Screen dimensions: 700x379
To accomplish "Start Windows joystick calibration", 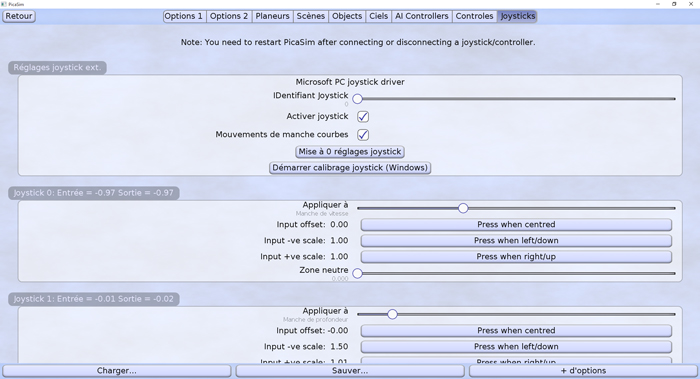I will (350, 168).
